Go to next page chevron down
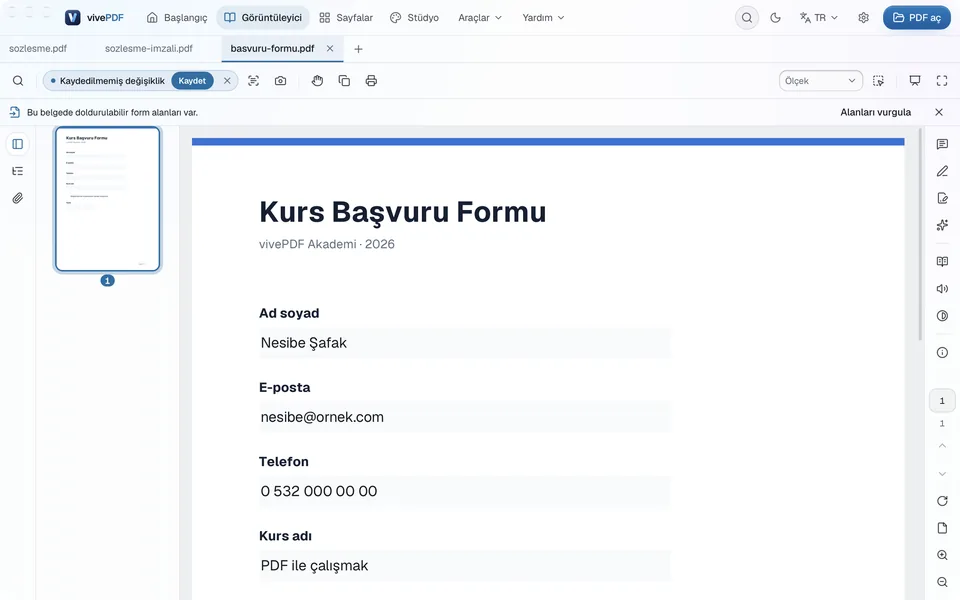960x600 pixels. (x=942, y=473)
